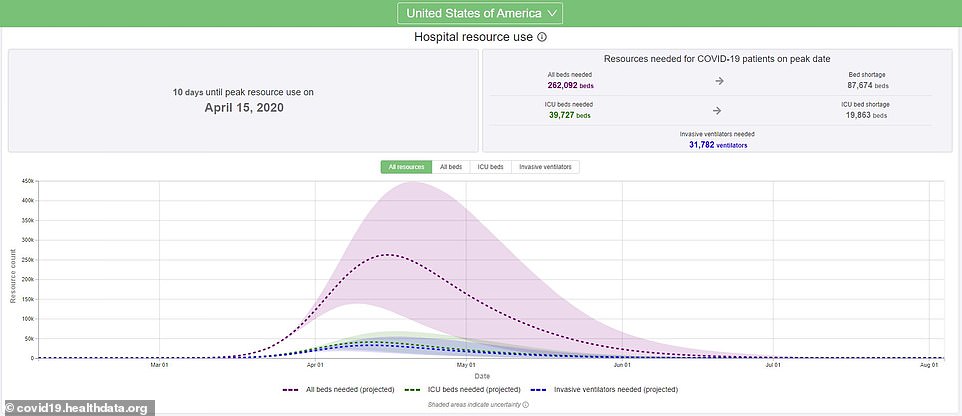Click the 450k y-axis label
This screenshot has height=416, width=962.
(x=28, y=181)
